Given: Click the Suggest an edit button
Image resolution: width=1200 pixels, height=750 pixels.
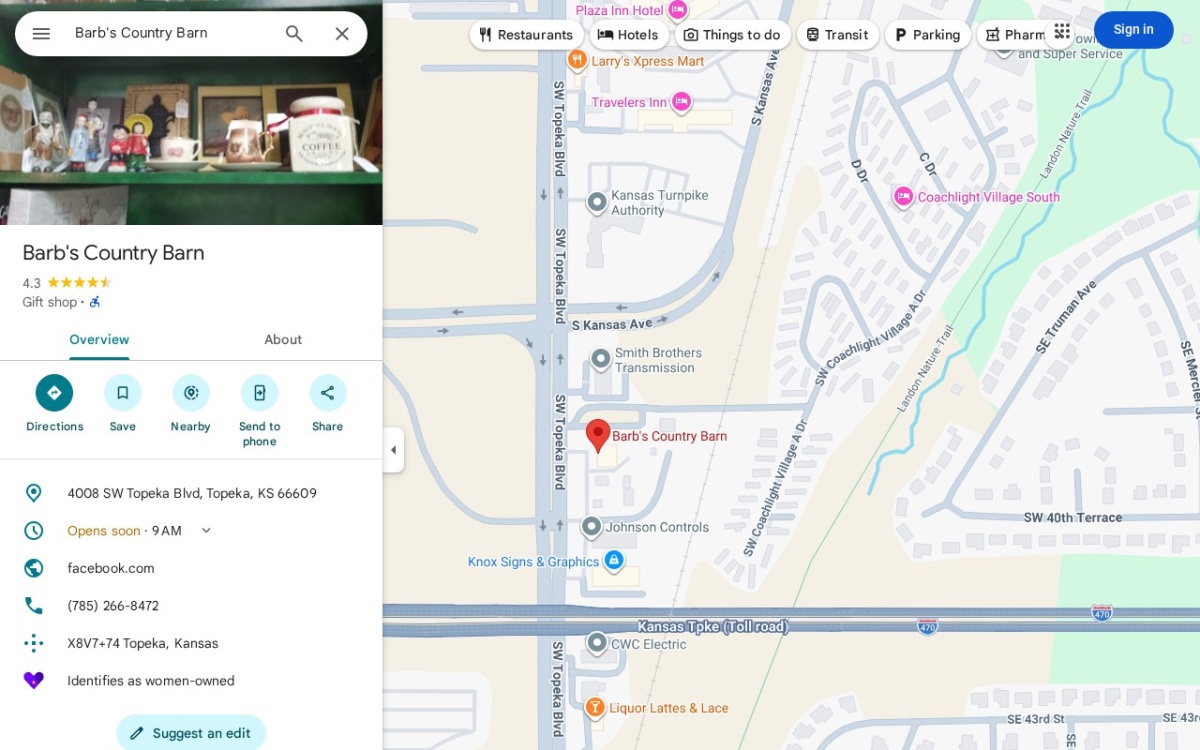Looking at the screenshot, I should (x=191, y=733).
